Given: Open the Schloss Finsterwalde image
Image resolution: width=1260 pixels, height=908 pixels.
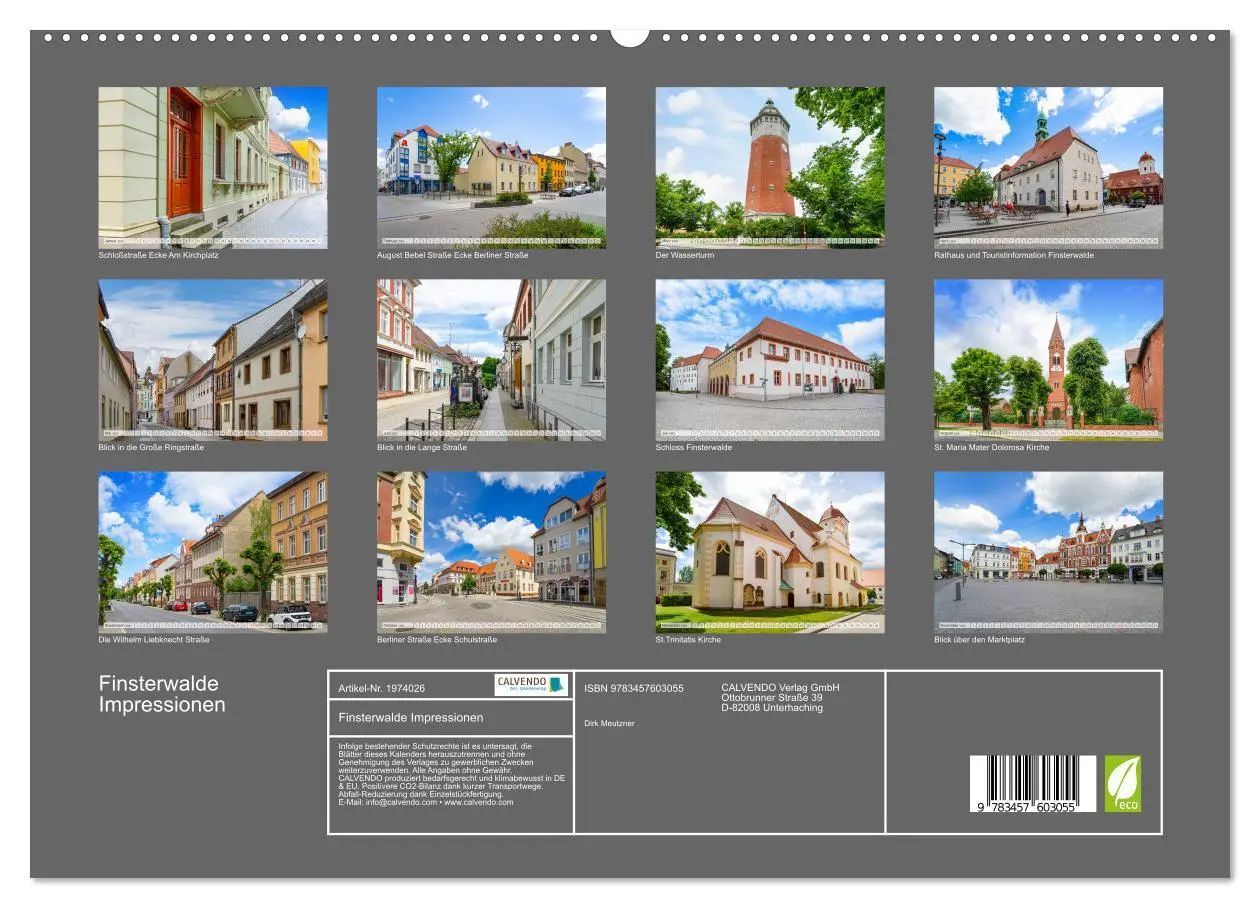Looking at the screenshot, I should 770,360.
